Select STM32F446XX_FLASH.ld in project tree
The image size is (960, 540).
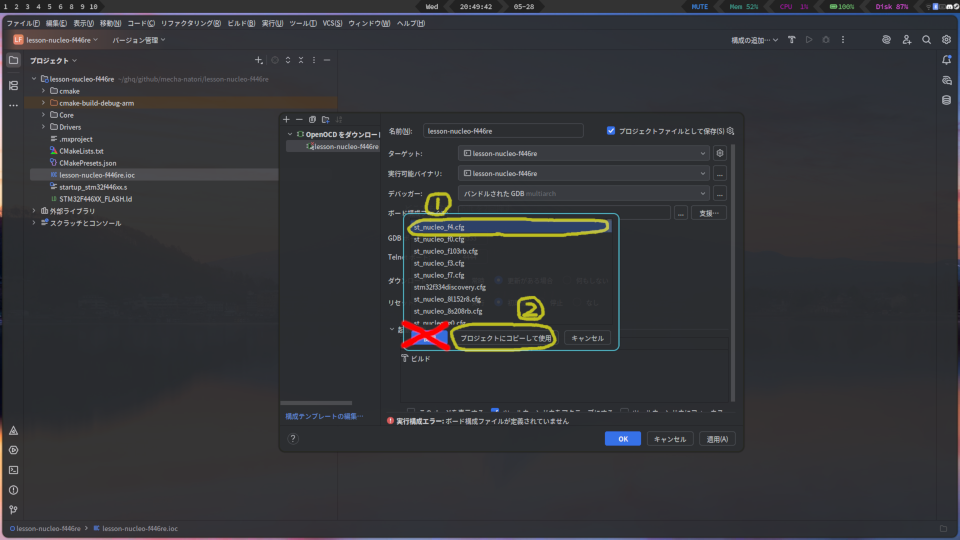pyautogui.click(x=96, y=199)
